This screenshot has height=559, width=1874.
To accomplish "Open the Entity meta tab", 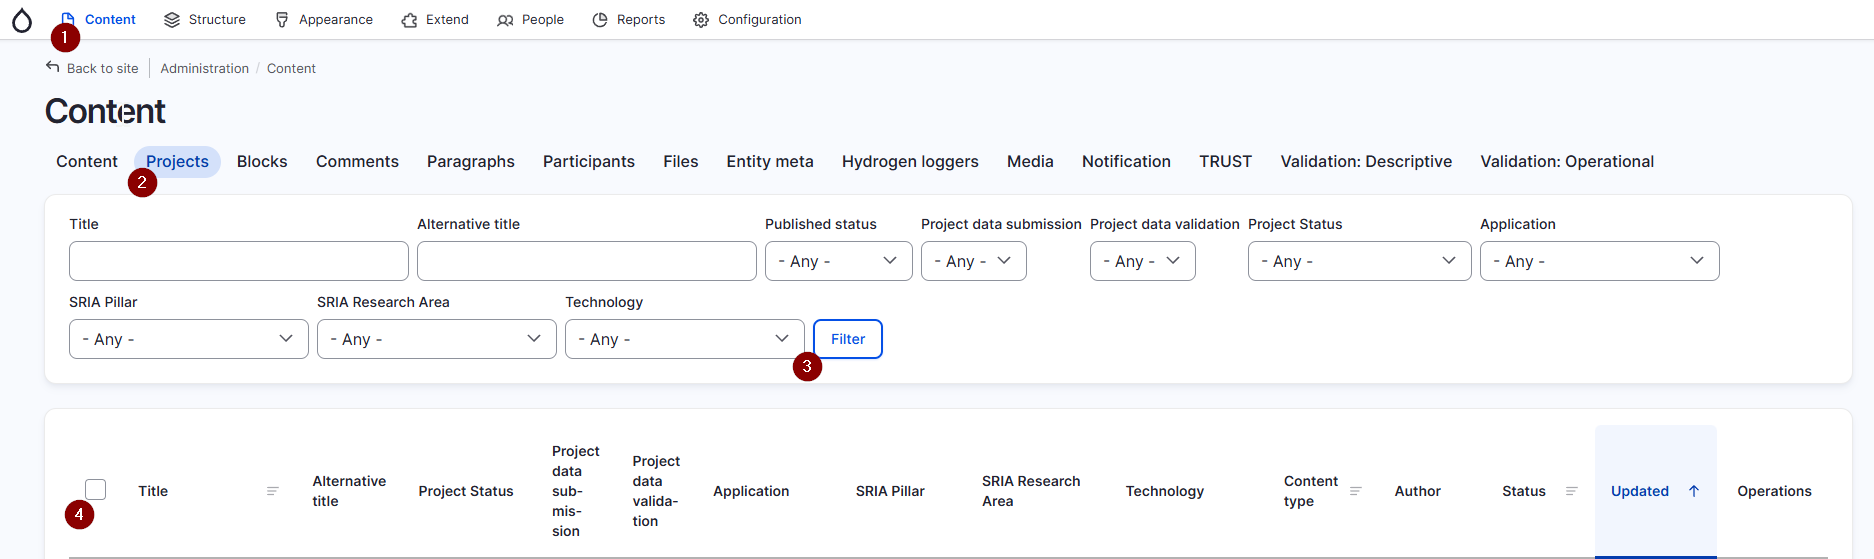I will (770, 161).
